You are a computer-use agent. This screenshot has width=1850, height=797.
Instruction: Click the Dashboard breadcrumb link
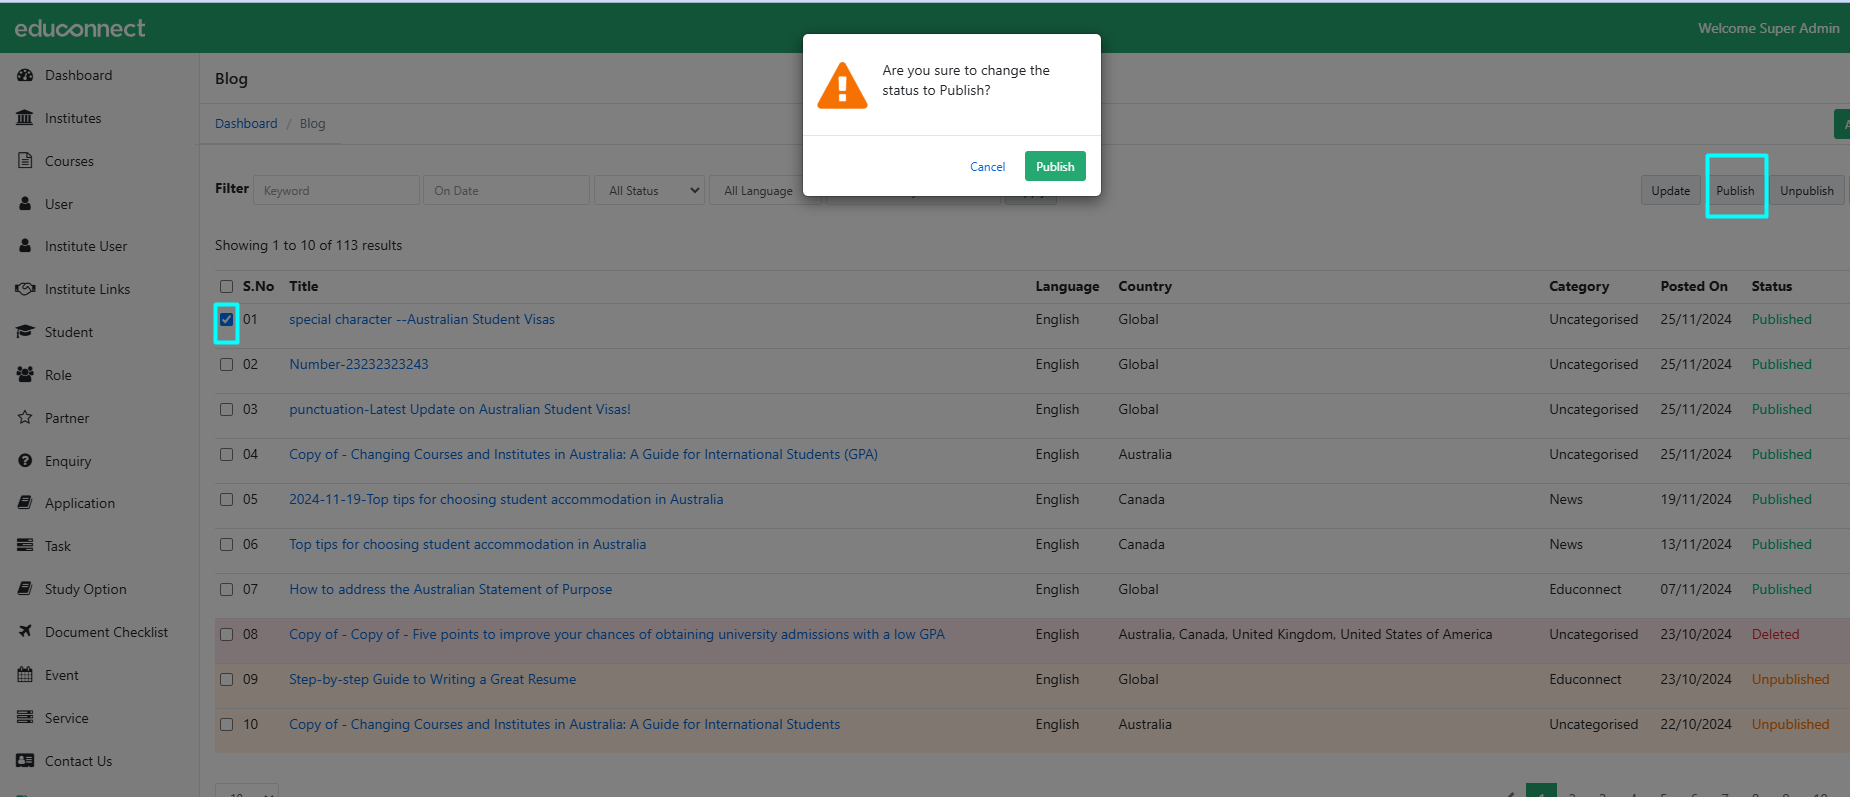246,124
